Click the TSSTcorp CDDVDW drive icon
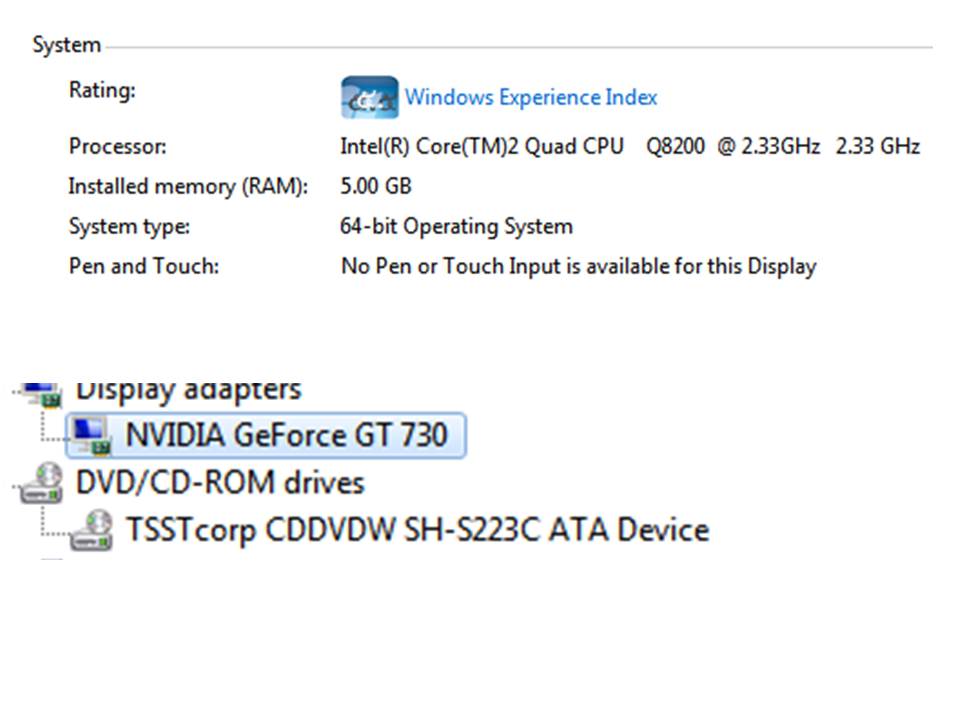This screenshot has width=960, height=720. pos(93,529)
